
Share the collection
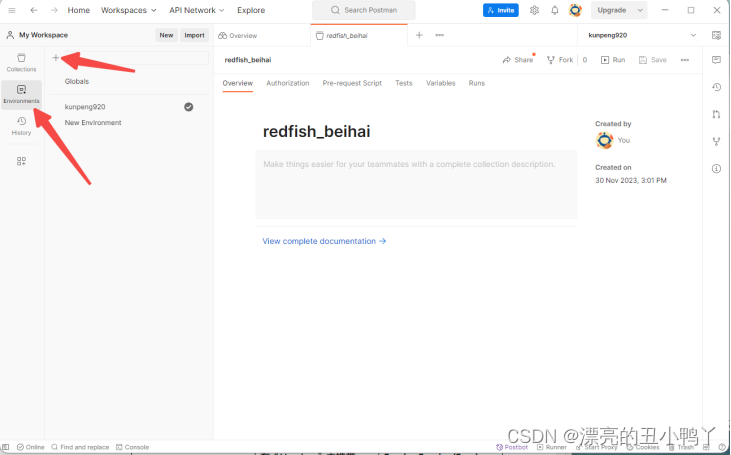click(517, 60)
